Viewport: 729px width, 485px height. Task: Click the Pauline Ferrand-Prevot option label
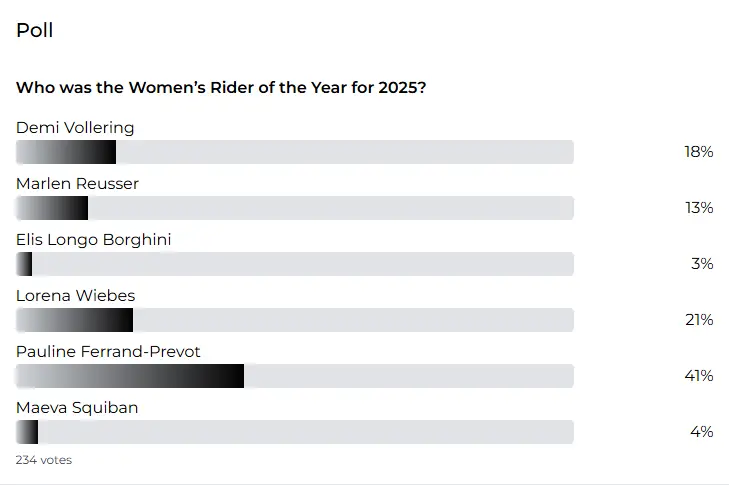[108, 352]
